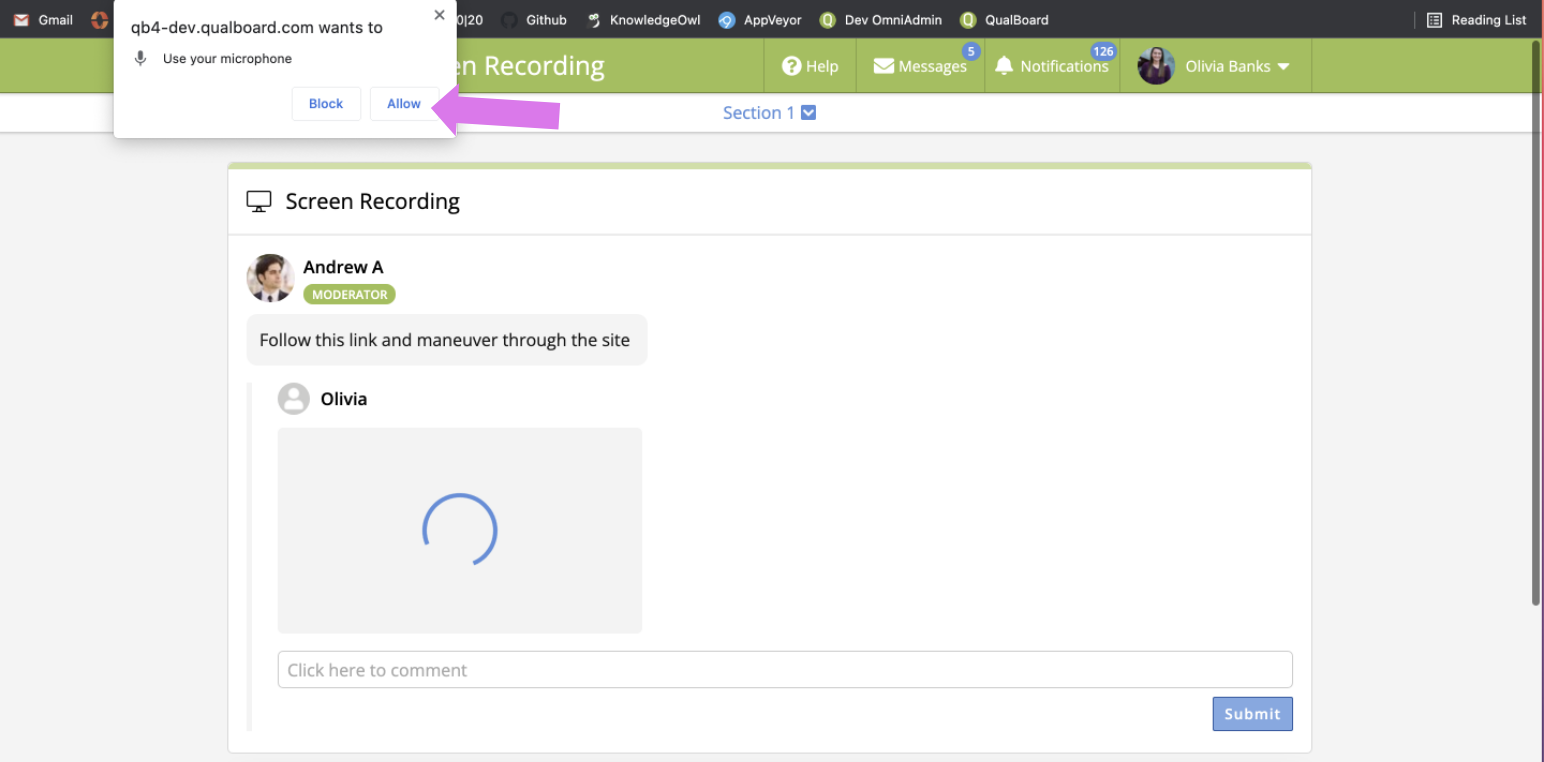
Task: Click the Andrew A name
Action: coord(343,267)
